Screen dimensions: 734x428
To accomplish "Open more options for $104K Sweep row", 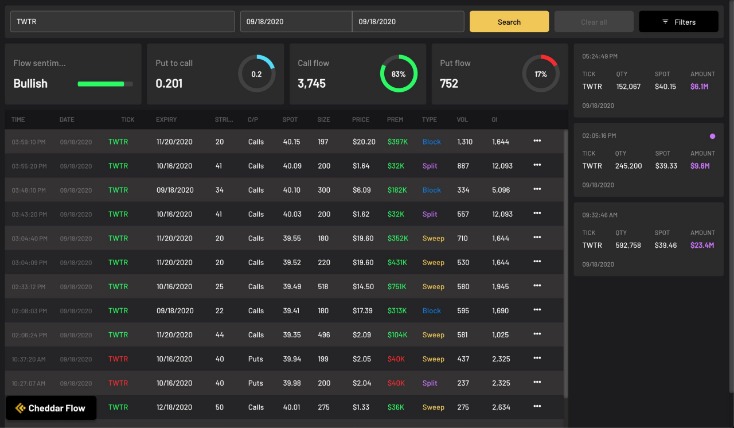I will pos(537,334).
